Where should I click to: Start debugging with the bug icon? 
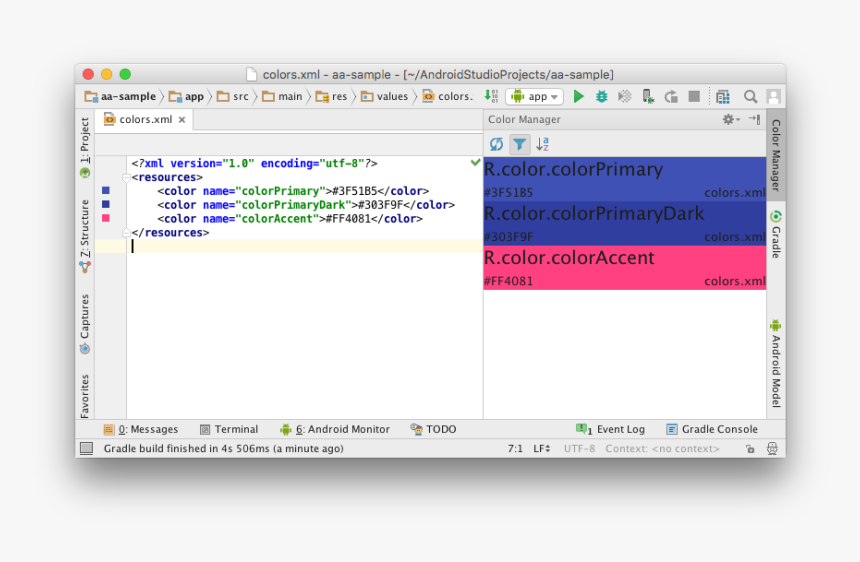(x=602, y=96)
